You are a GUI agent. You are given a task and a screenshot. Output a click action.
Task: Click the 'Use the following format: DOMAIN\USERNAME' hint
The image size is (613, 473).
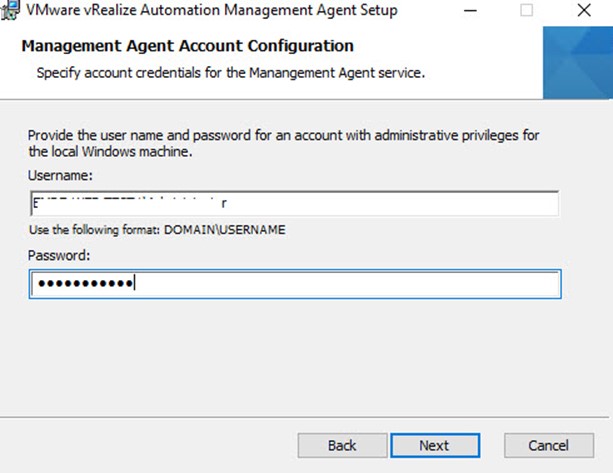[157, 229]
